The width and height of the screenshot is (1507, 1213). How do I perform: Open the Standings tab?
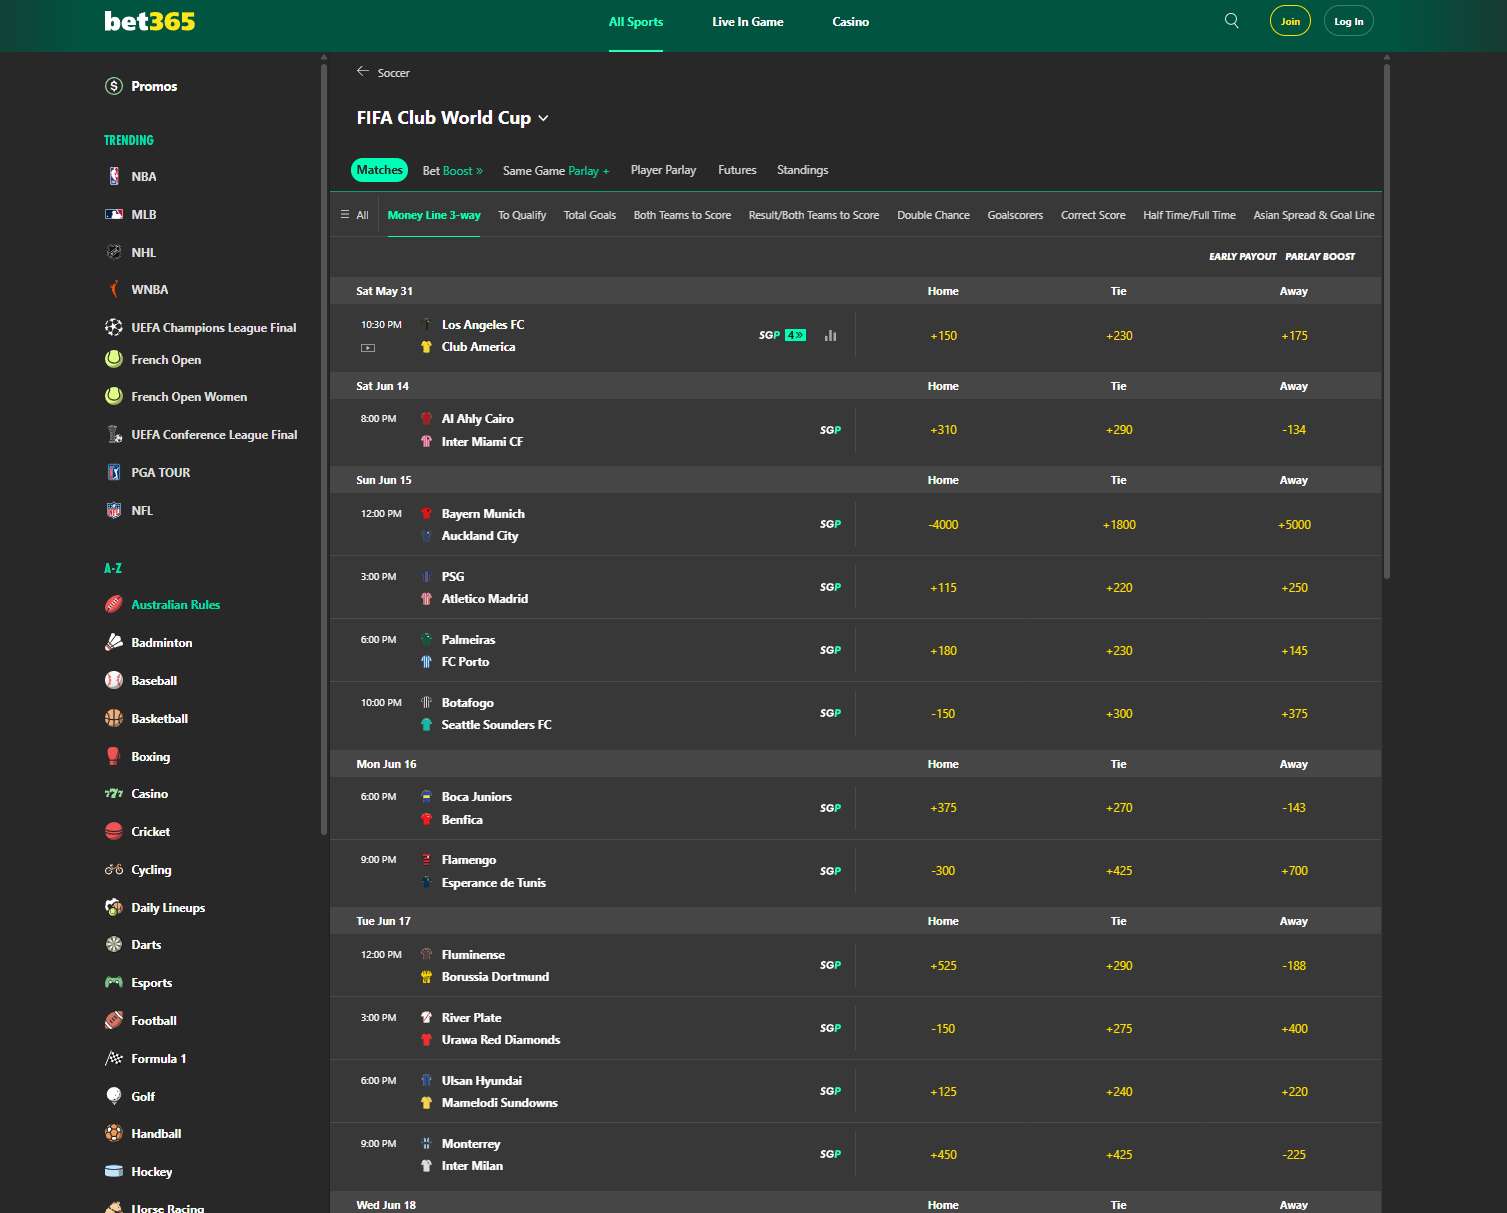[x=803, y=170]
